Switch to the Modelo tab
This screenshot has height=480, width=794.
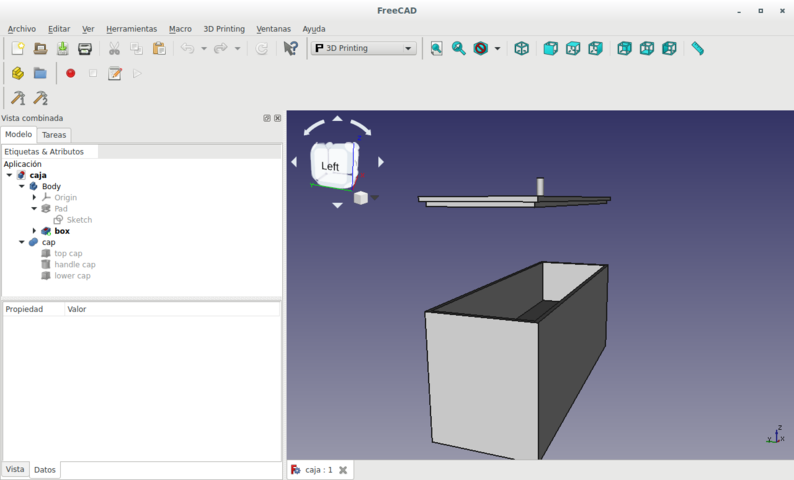[x=19, y=134]
